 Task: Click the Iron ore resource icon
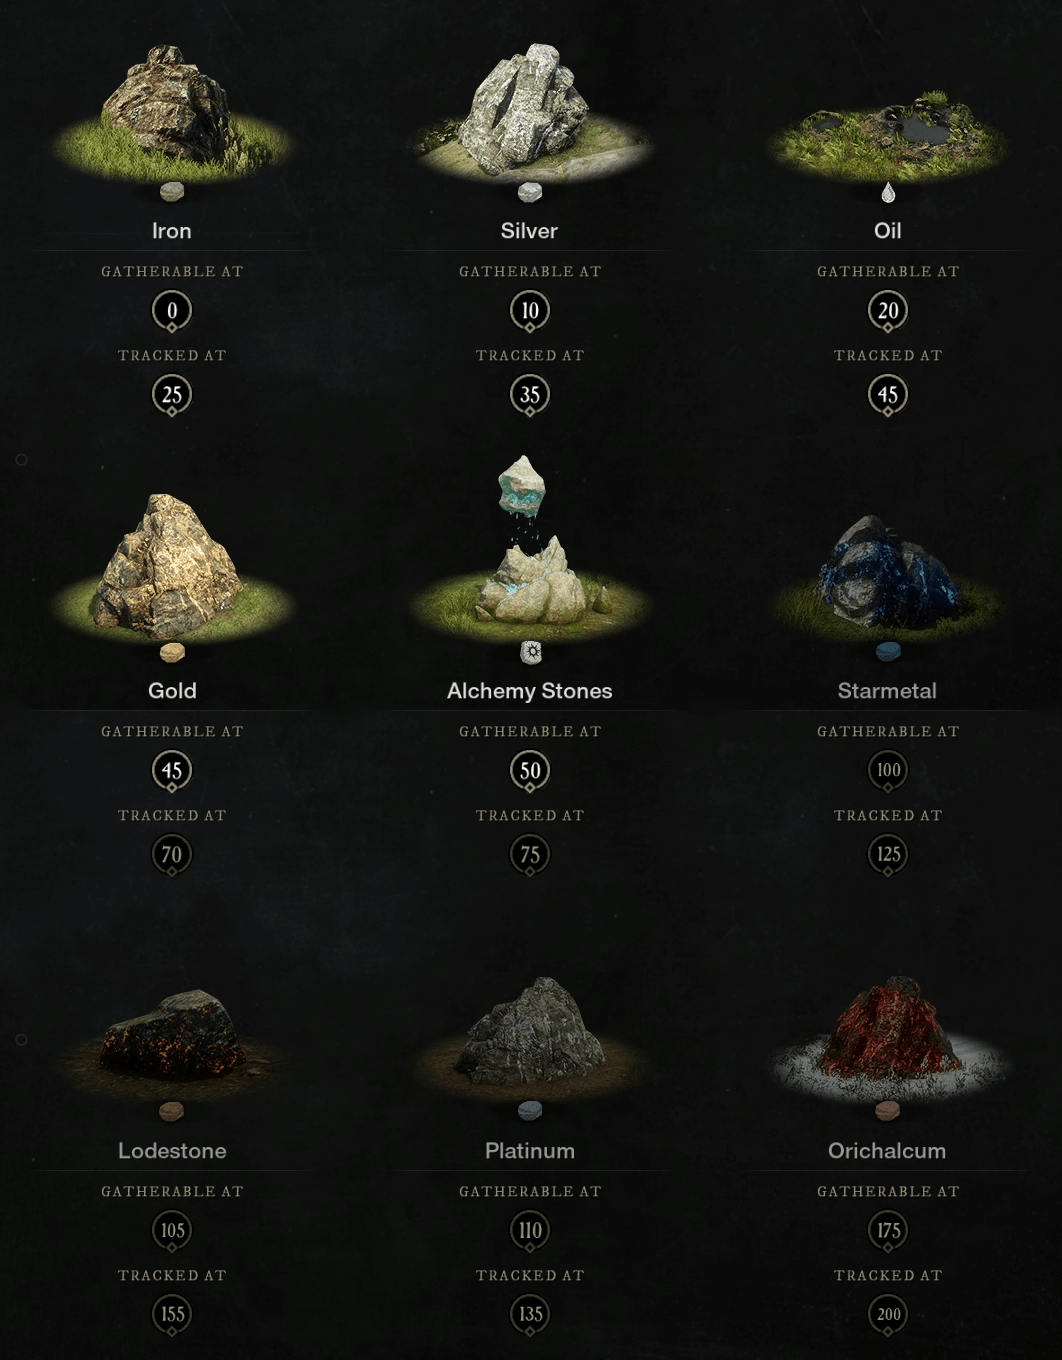pyautogui.click(x=172, y=192)
